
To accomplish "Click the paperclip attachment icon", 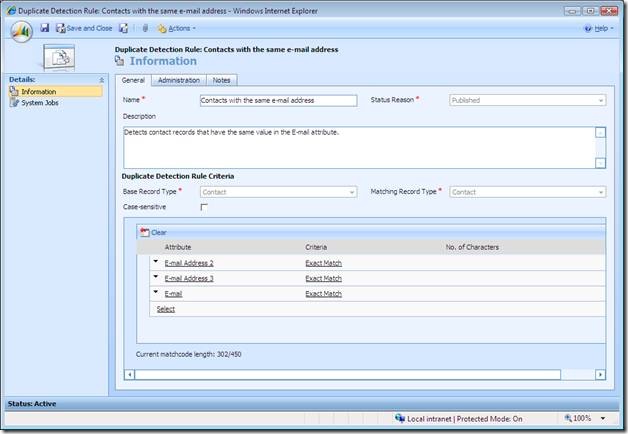I will click(145, 28).
